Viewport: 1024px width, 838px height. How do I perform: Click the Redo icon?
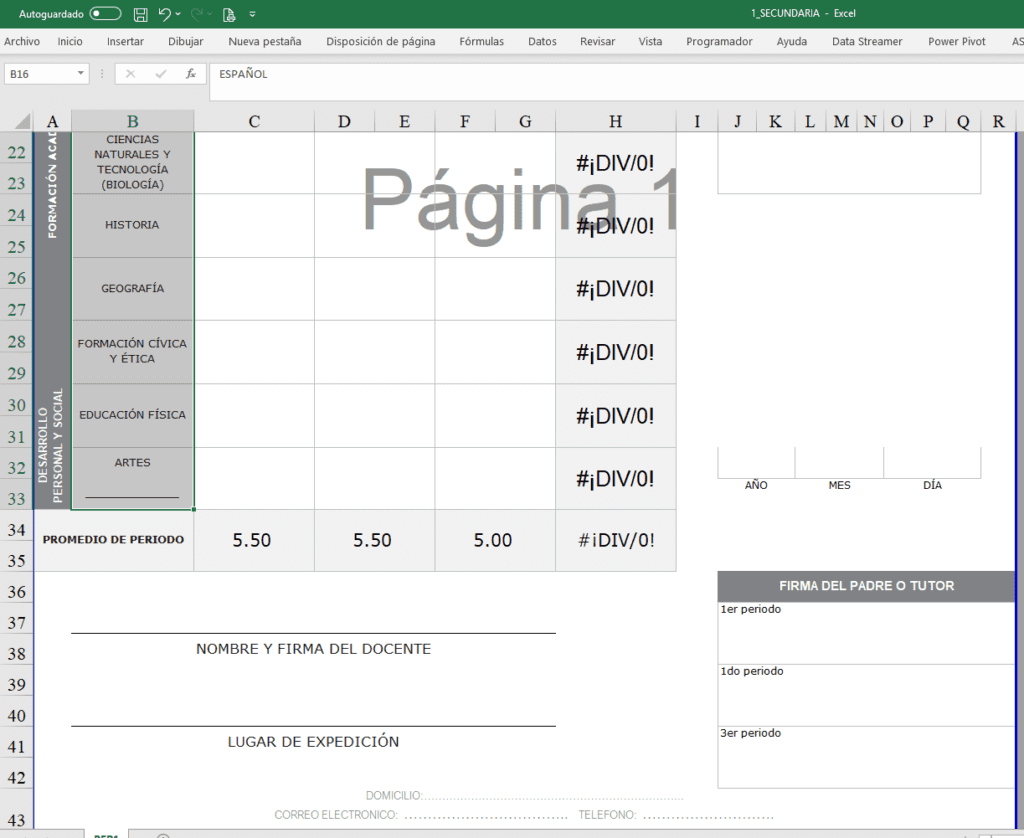coord(195,13)
